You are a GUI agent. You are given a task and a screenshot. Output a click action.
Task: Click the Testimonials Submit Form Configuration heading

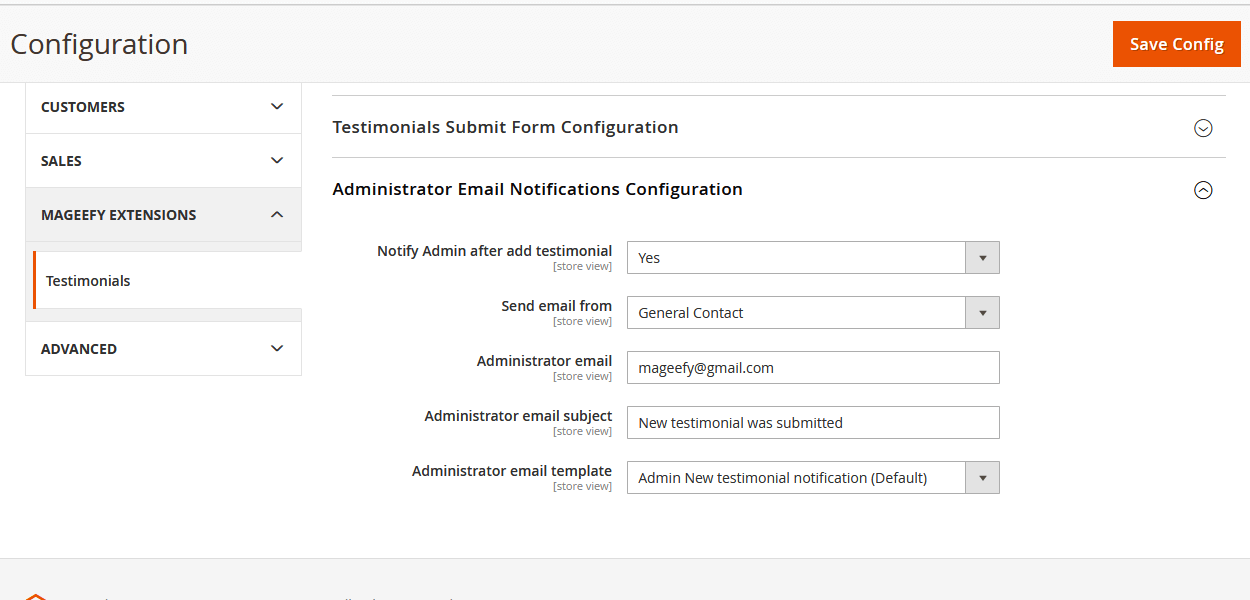pos(505,127)
